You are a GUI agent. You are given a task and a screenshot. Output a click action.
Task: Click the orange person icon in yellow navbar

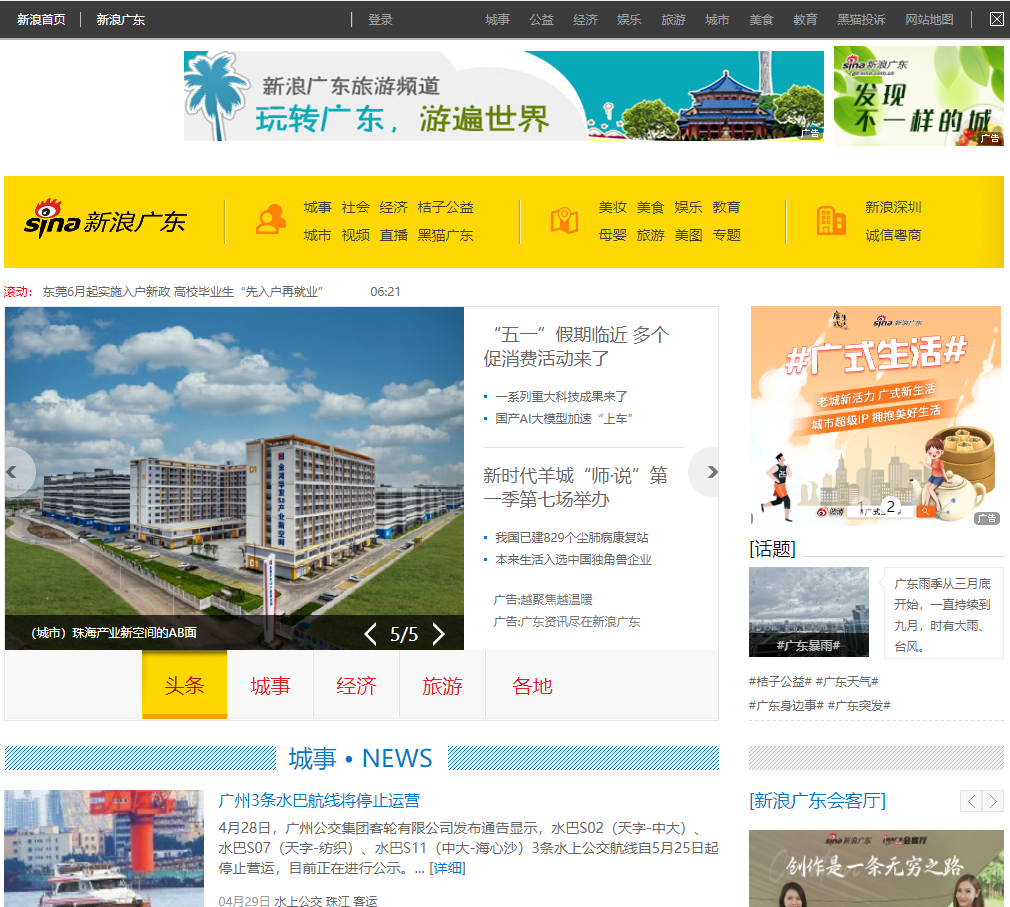click(x=271, y=220)
